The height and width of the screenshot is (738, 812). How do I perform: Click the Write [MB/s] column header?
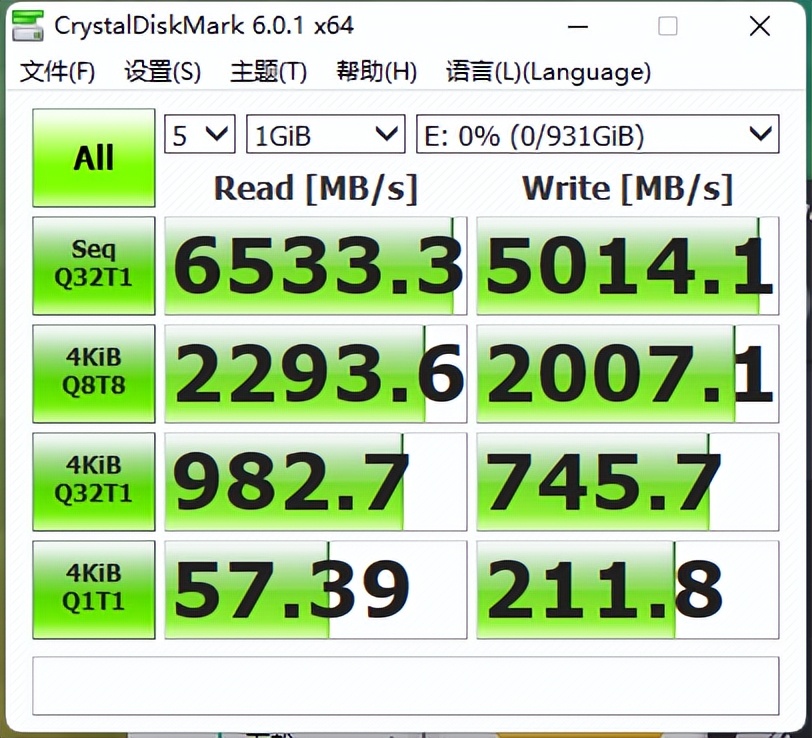click(628, 189)
